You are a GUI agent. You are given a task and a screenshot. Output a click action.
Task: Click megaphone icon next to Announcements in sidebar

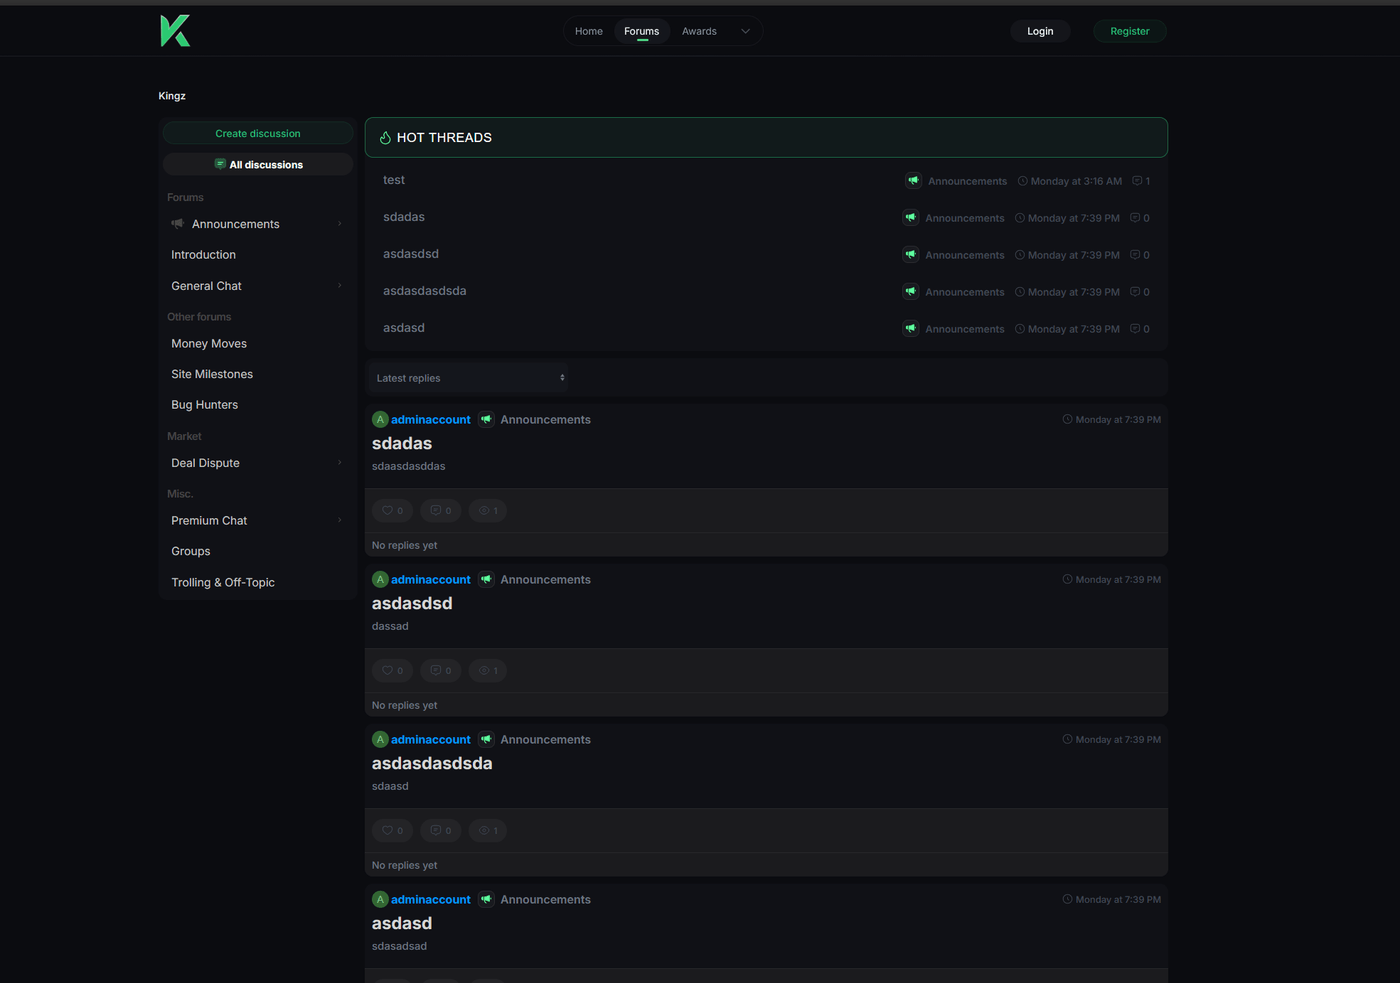pyautogui.click(x=178, y=224)
